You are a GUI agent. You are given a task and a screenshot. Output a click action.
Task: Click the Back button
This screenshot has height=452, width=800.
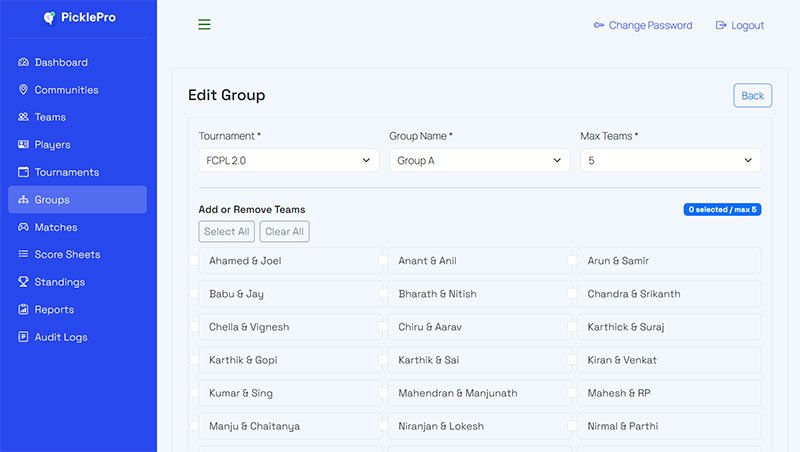pyautogui.click(x=753, y=95)
